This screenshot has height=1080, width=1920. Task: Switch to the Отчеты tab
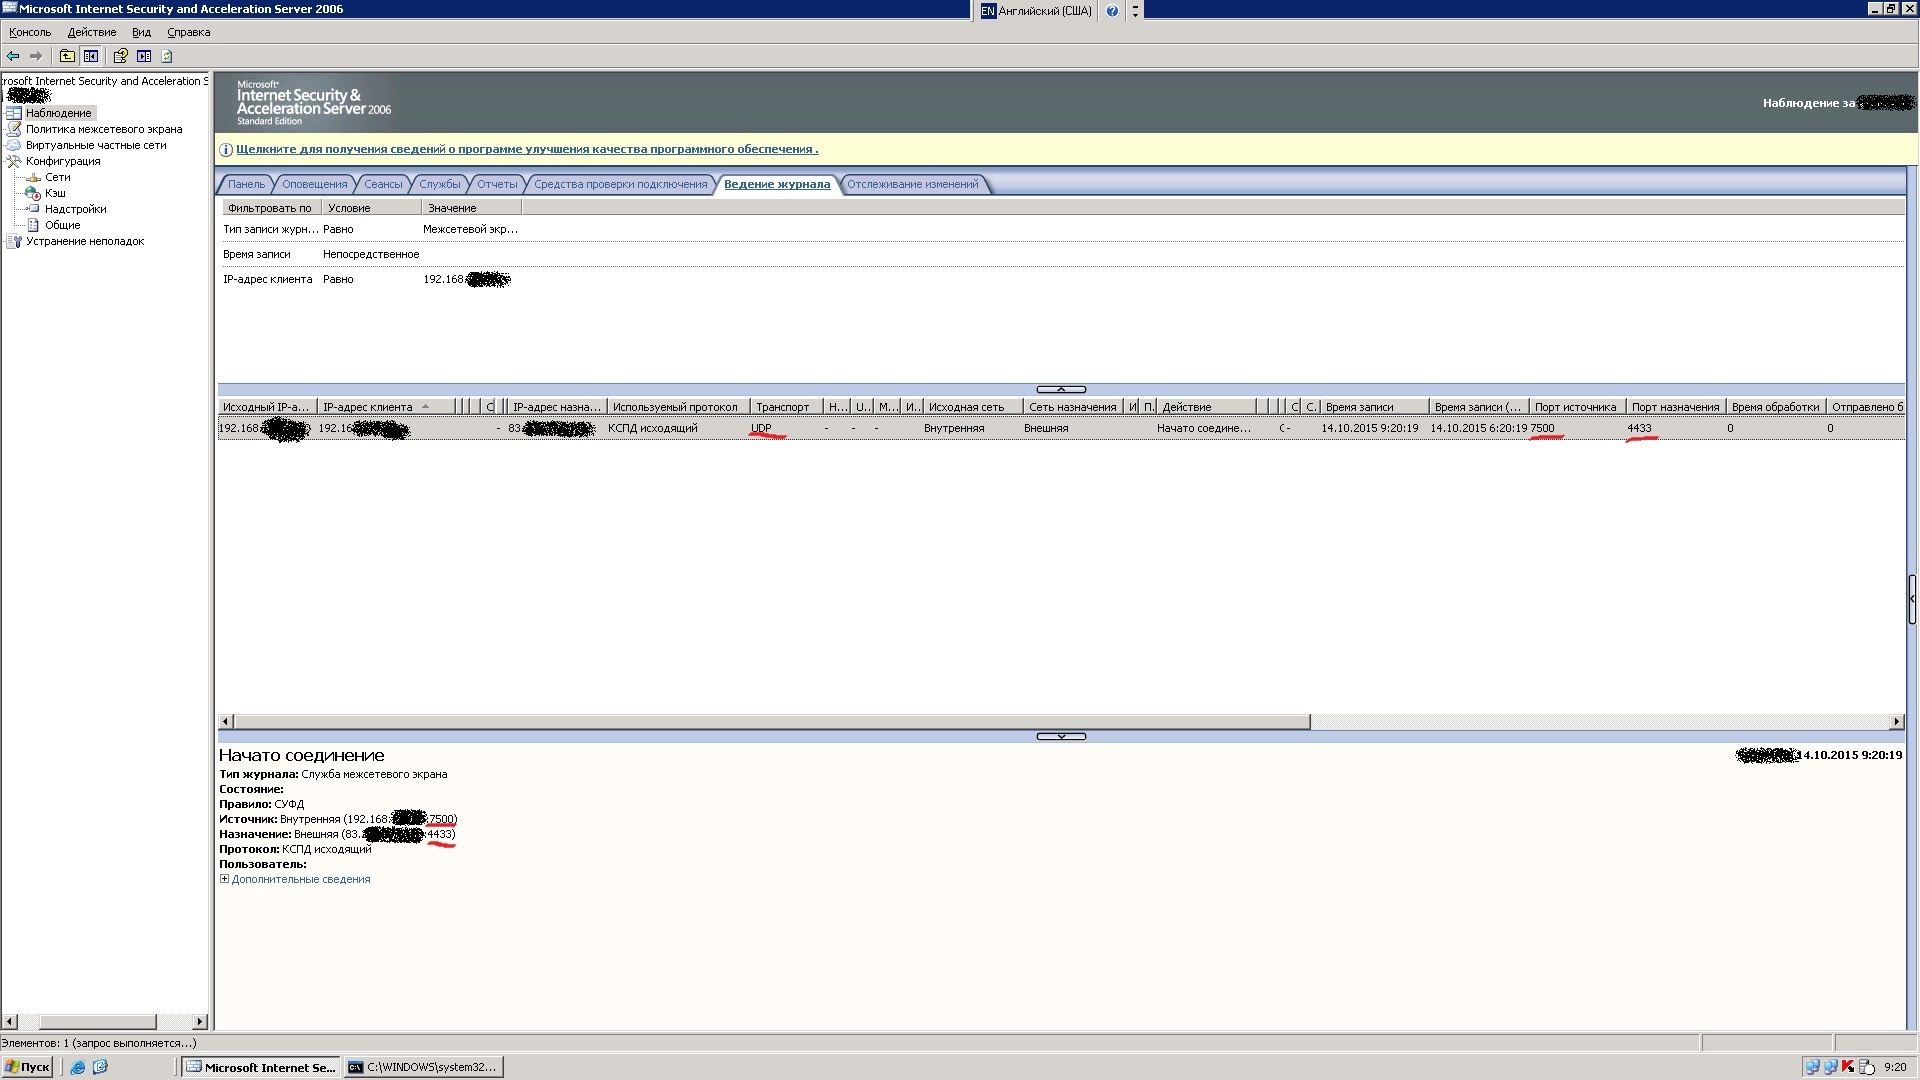click(497, 184)
